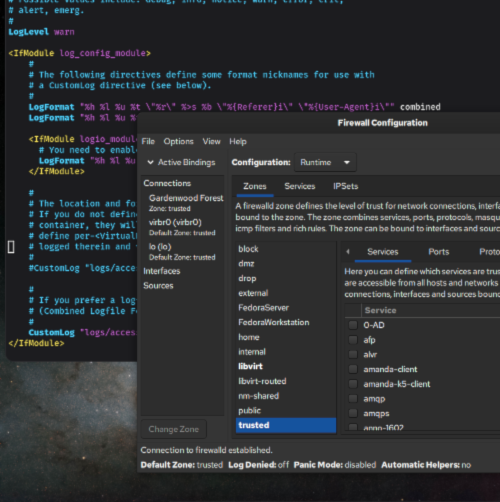Select the drop zone
500x502 pixels.
[286, 278]
